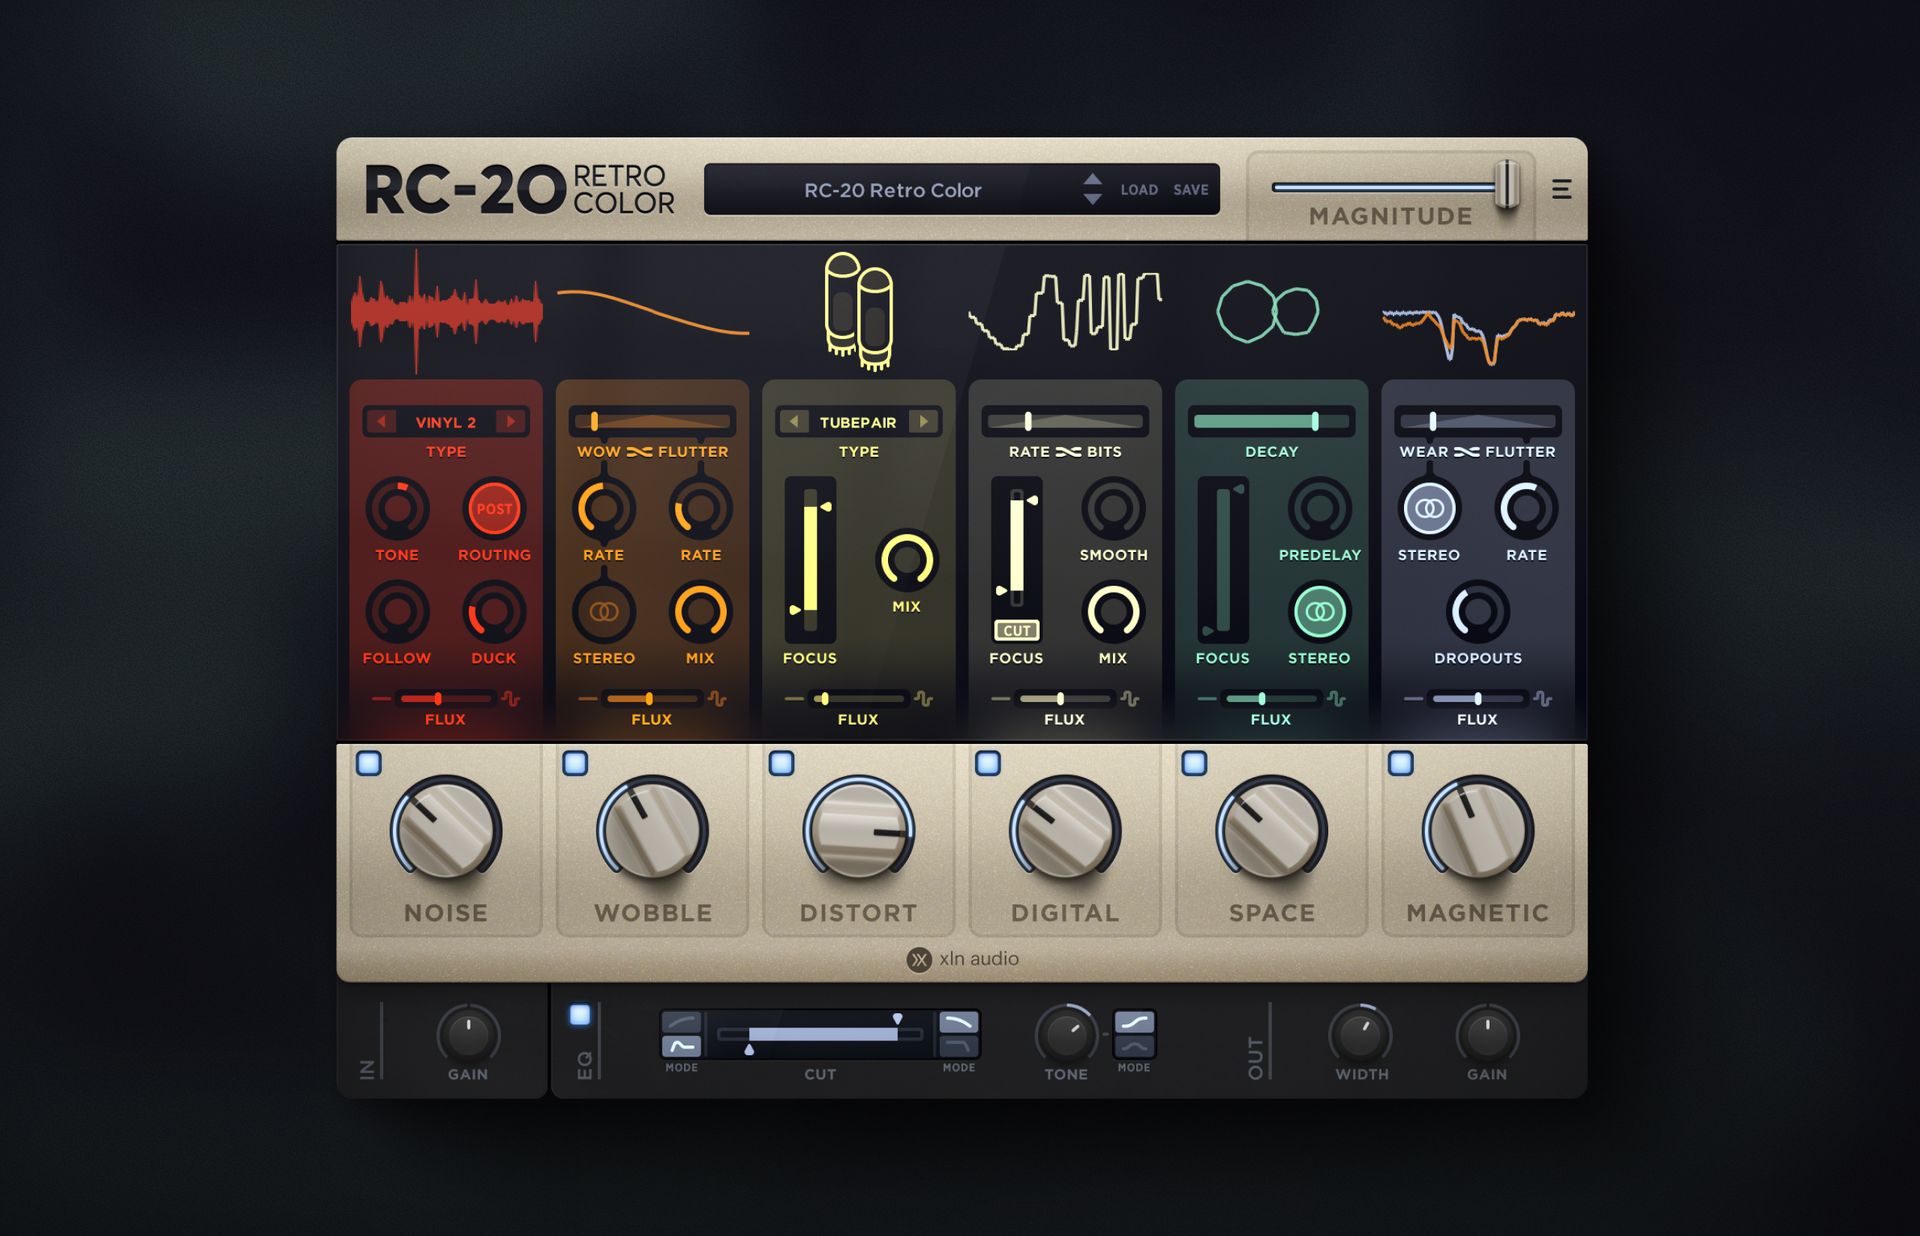
Task: Click the Noise FLUX slider
Action: click(x=445, y=698)
